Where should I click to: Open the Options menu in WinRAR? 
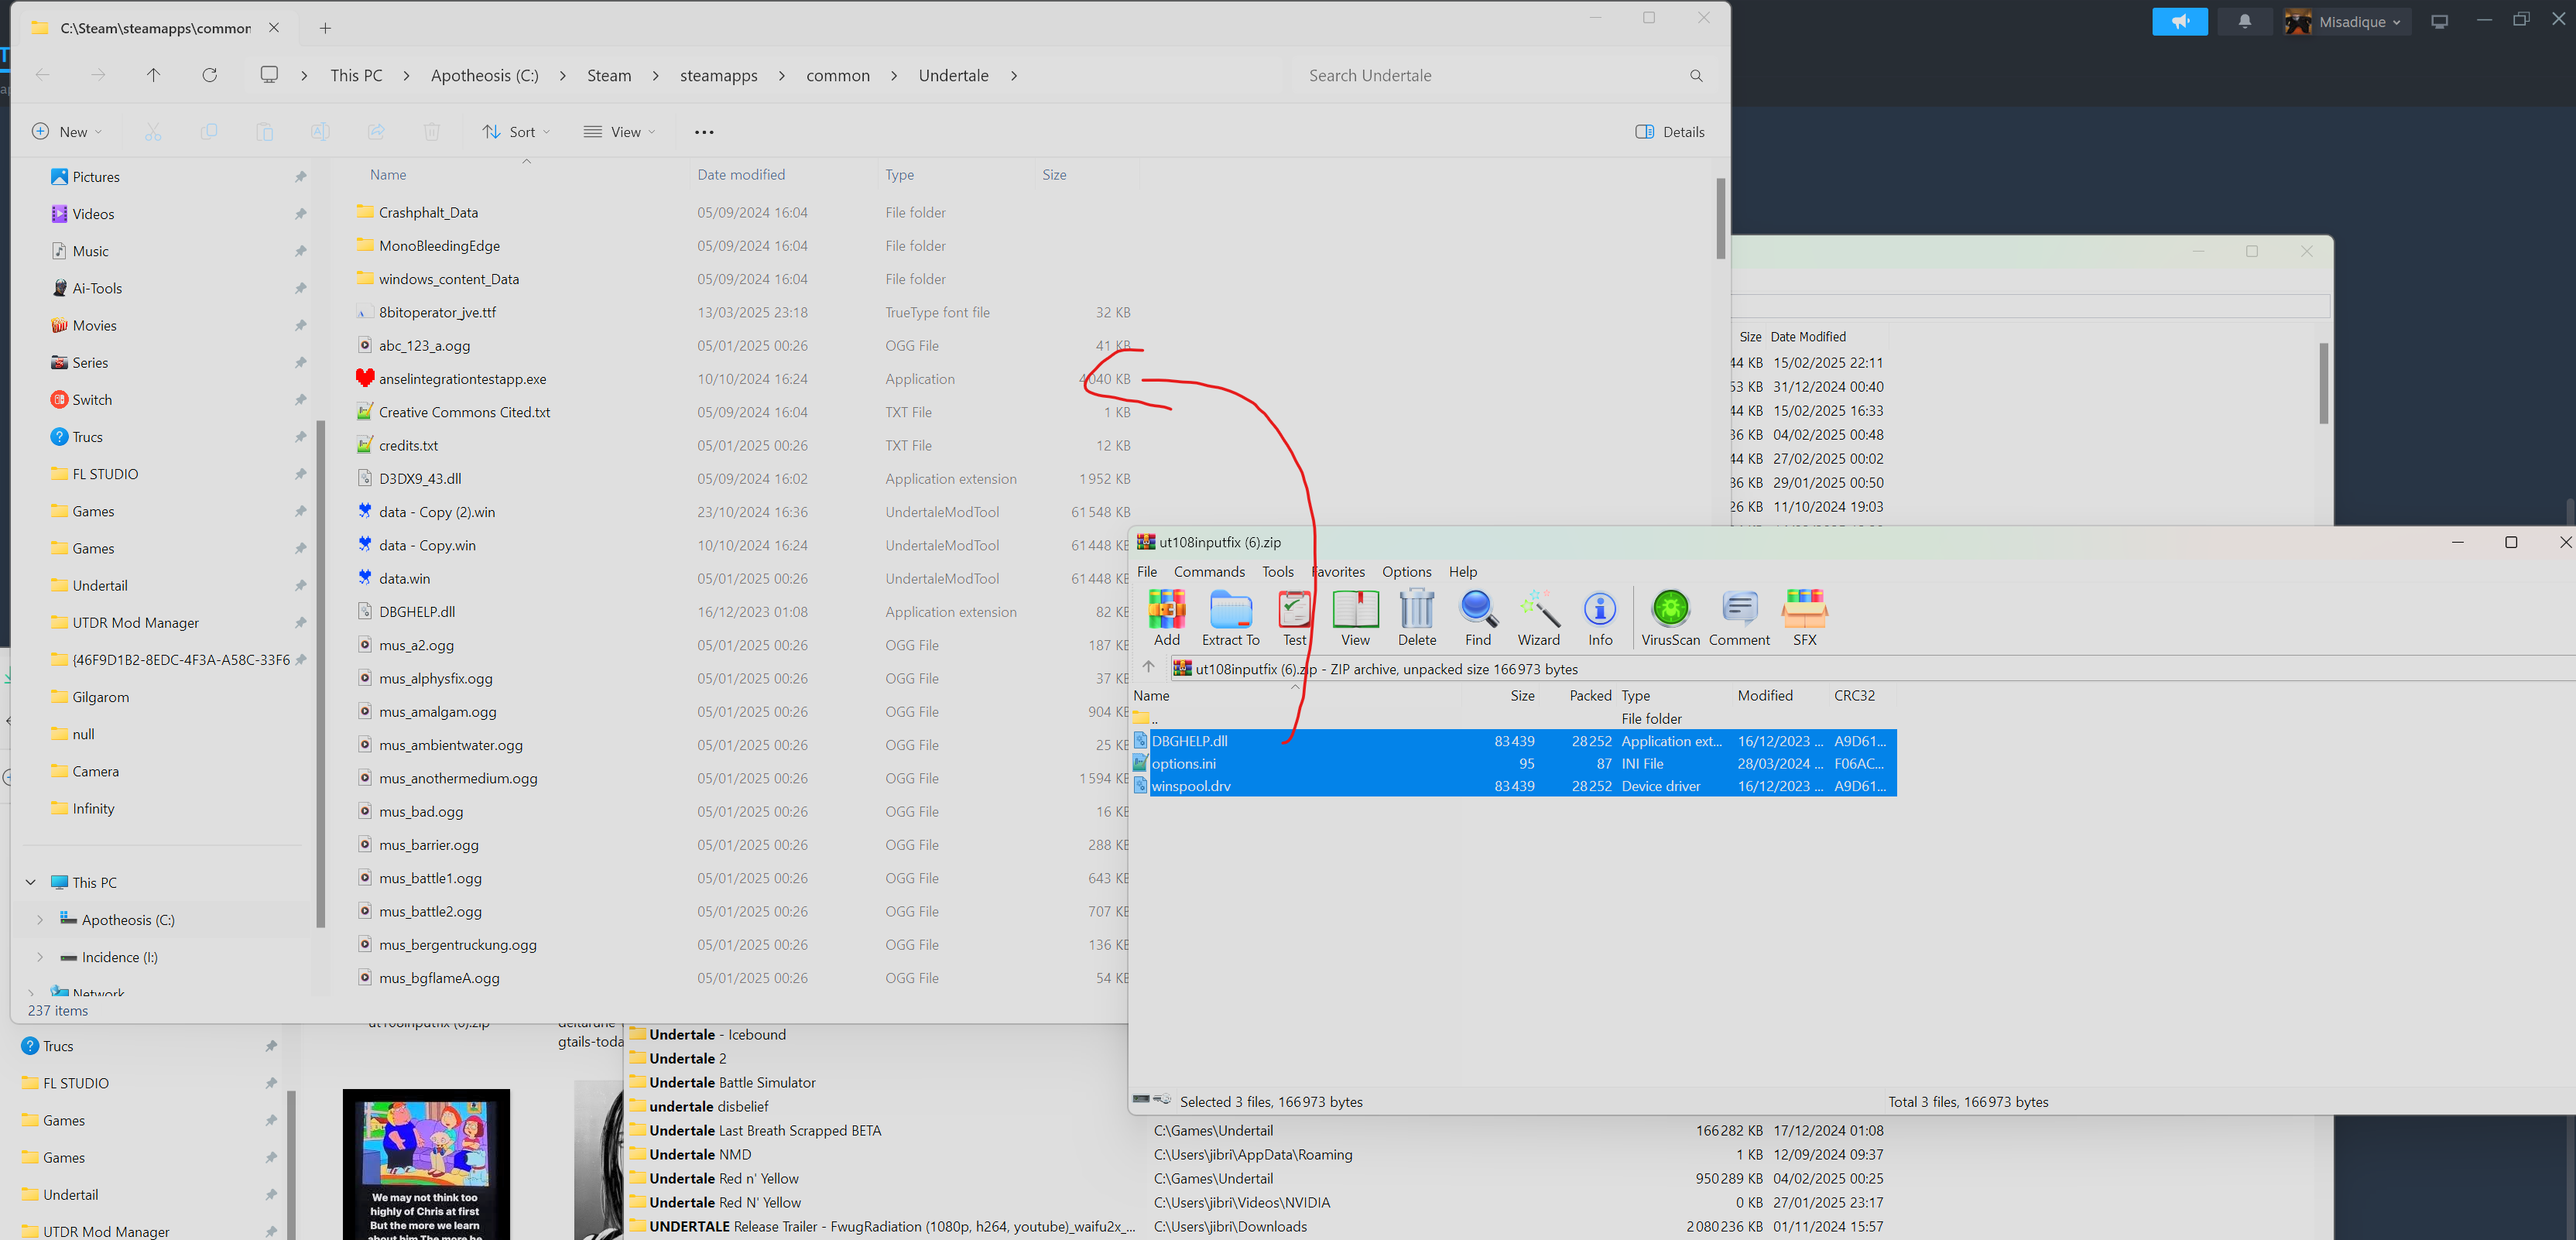point(1406,572)
